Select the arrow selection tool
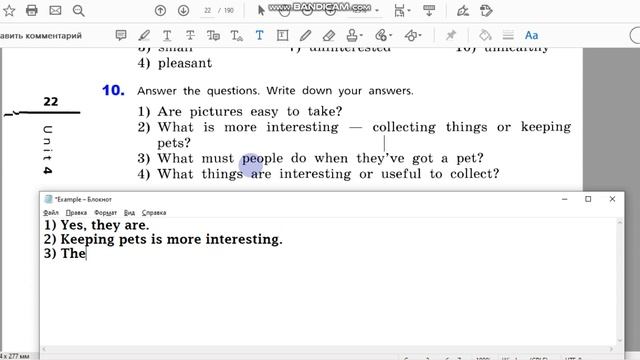640x360 pixels. 261,11
